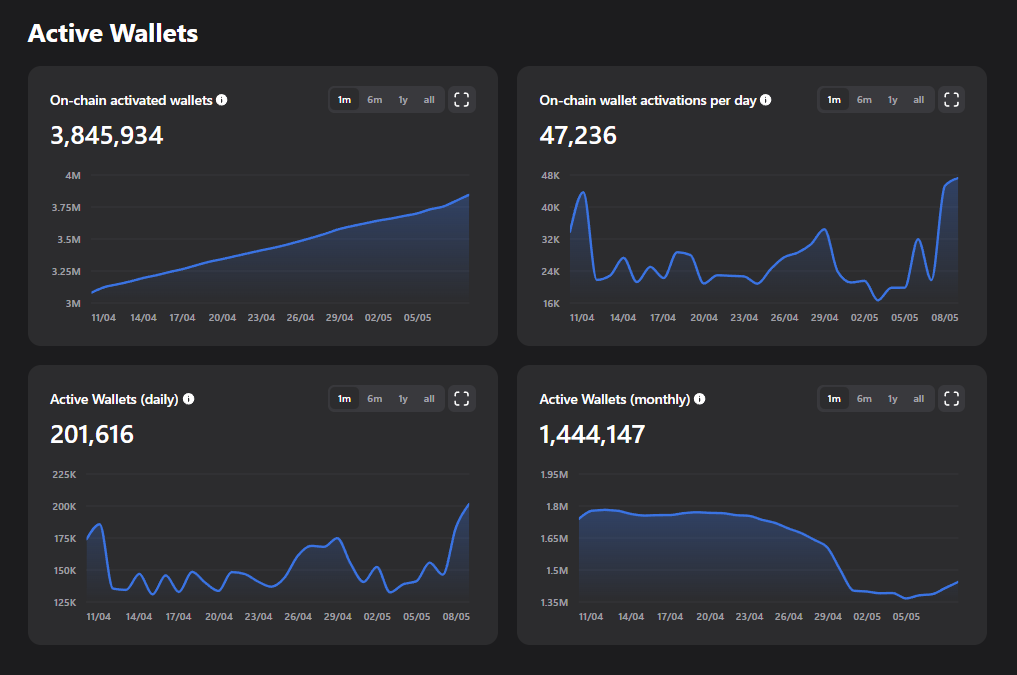Viewport: 1017px width, 675px height.
Task: Click the peak near 29/04 on daily activations chart
Action: click(823, 230)
